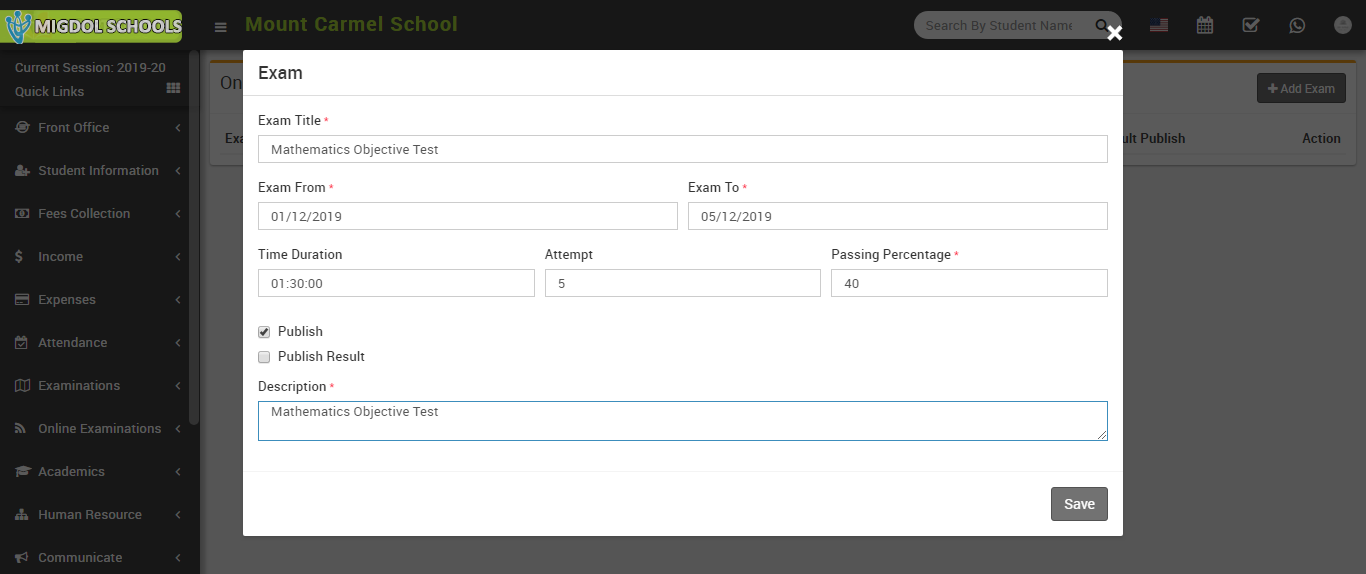Expand Expenses chevron
This screenshot has width=1366, height=574.
pyautogui.click(x=177, y=300)
